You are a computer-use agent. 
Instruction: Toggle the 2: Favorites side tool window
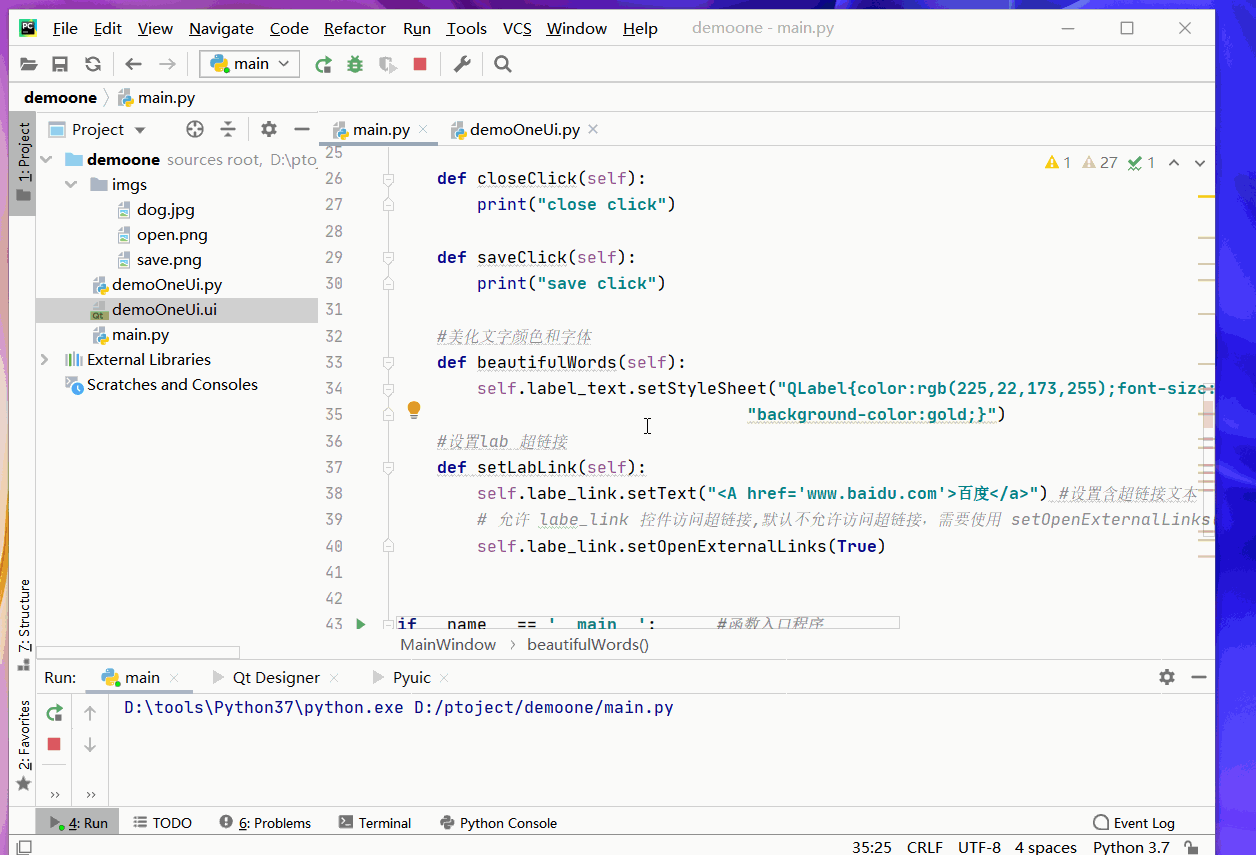click(23, 745)
